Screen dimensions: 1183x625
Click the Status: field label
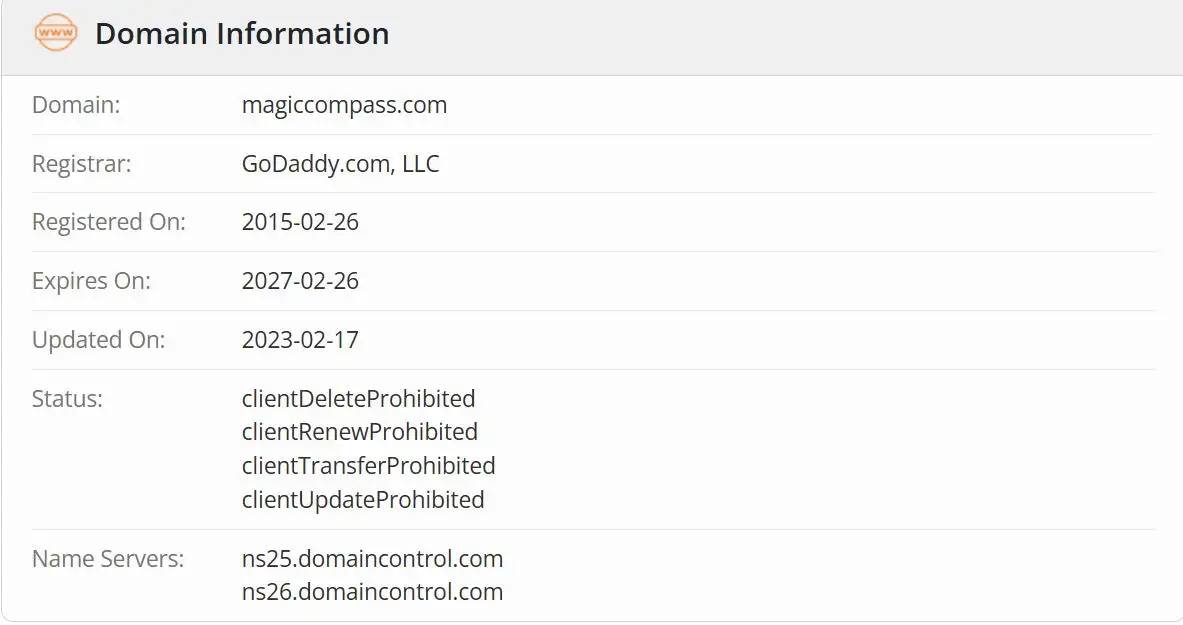(67, 399)
